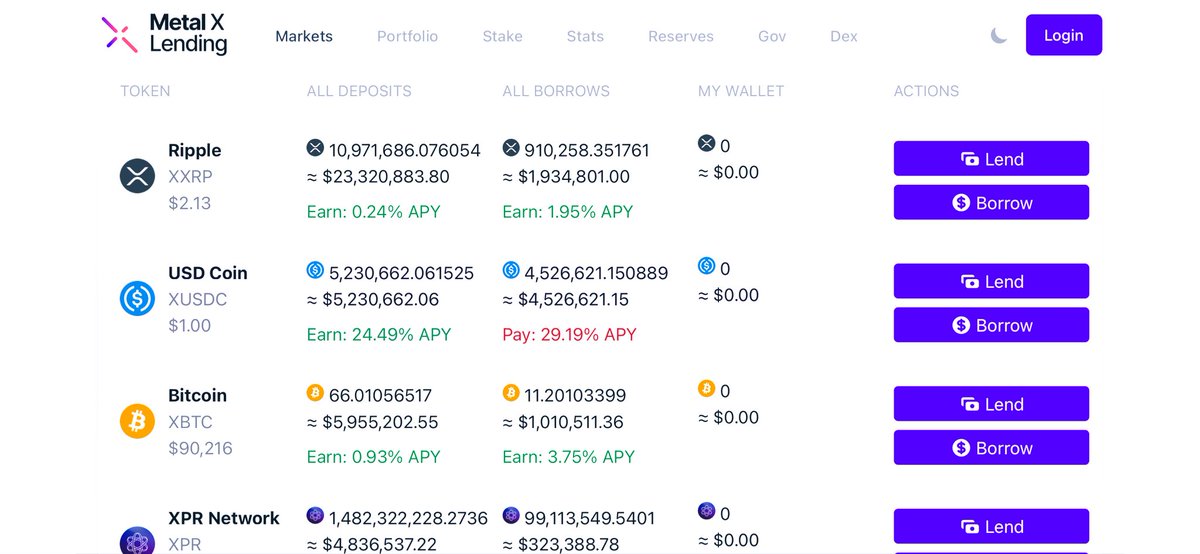This screenshot has height=554, width=1200.
Task: Click the TOKEN column header
Action: 145,91
